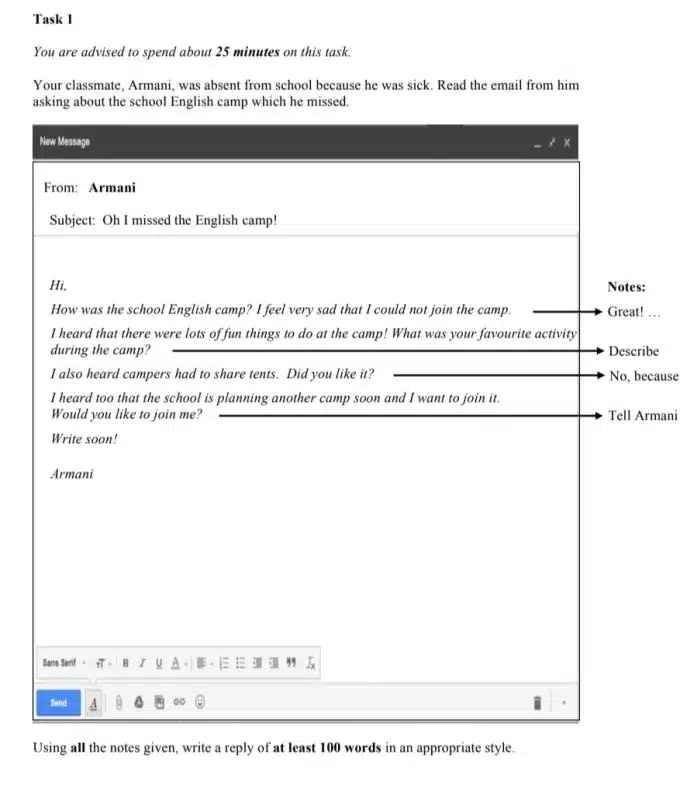Viewport: 680px width, 785px height.
Task: Open the emoji picker smiley icon
Action: point(200,703)
